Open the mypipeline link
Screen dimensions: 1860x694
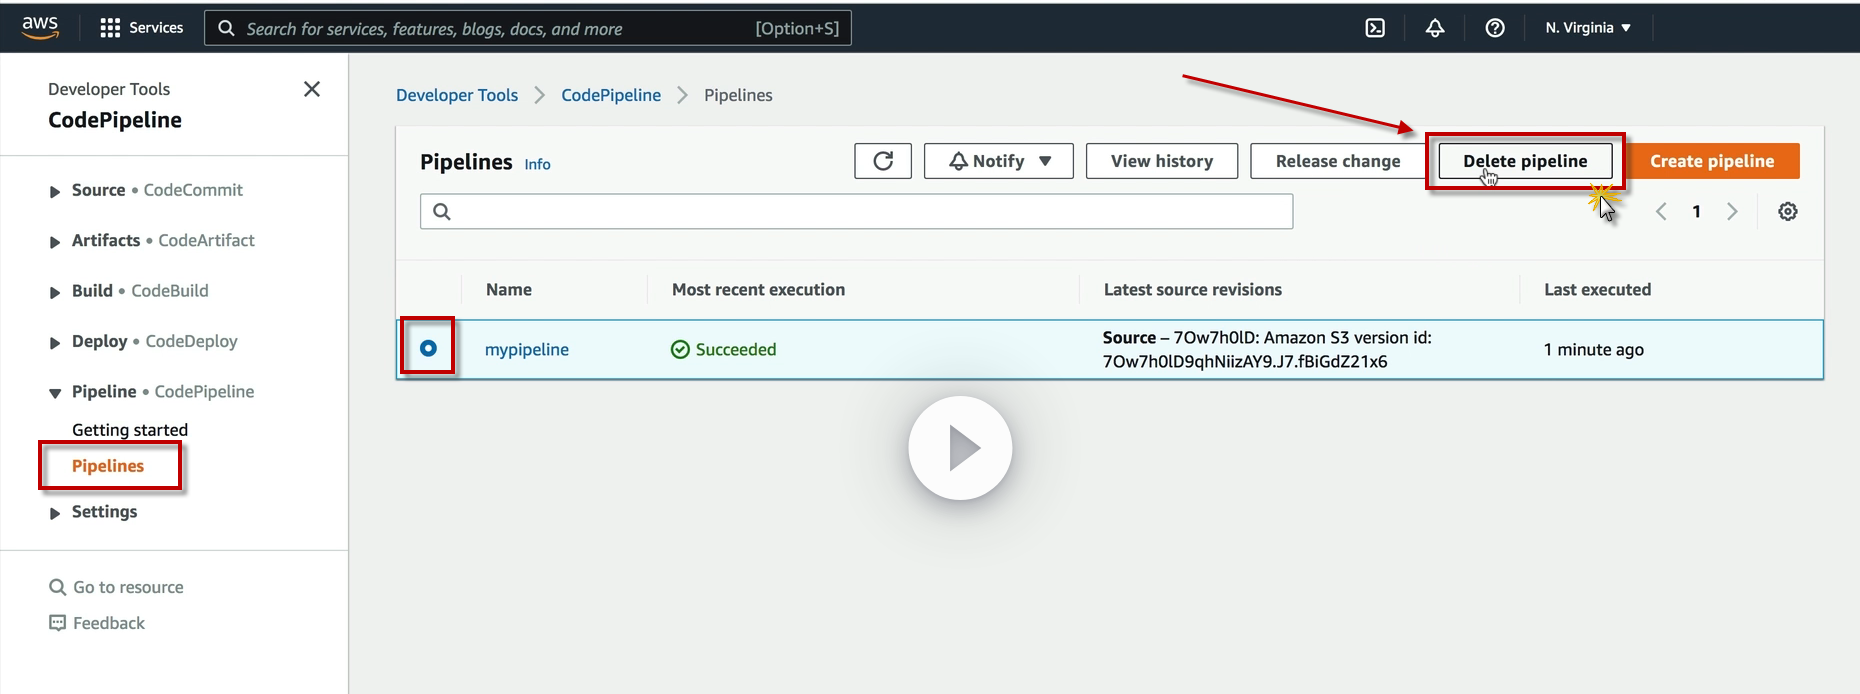click(x=527, y=349)
